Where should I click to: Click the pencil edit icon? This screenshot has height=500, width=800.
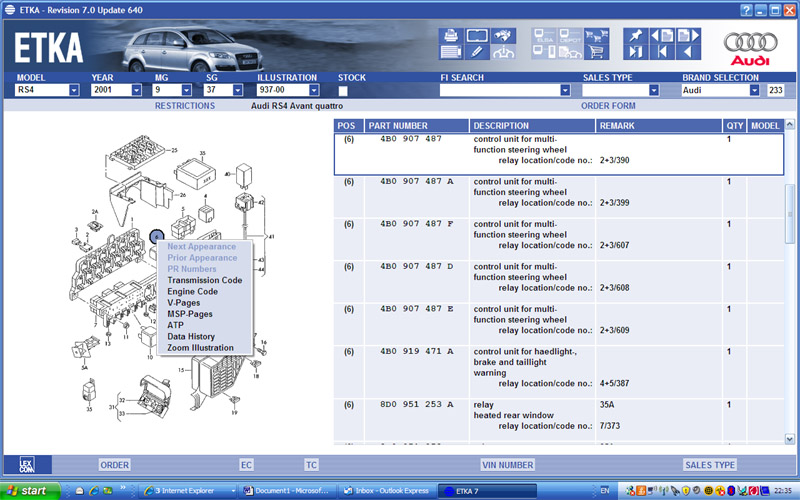click(x=477, y=52)
